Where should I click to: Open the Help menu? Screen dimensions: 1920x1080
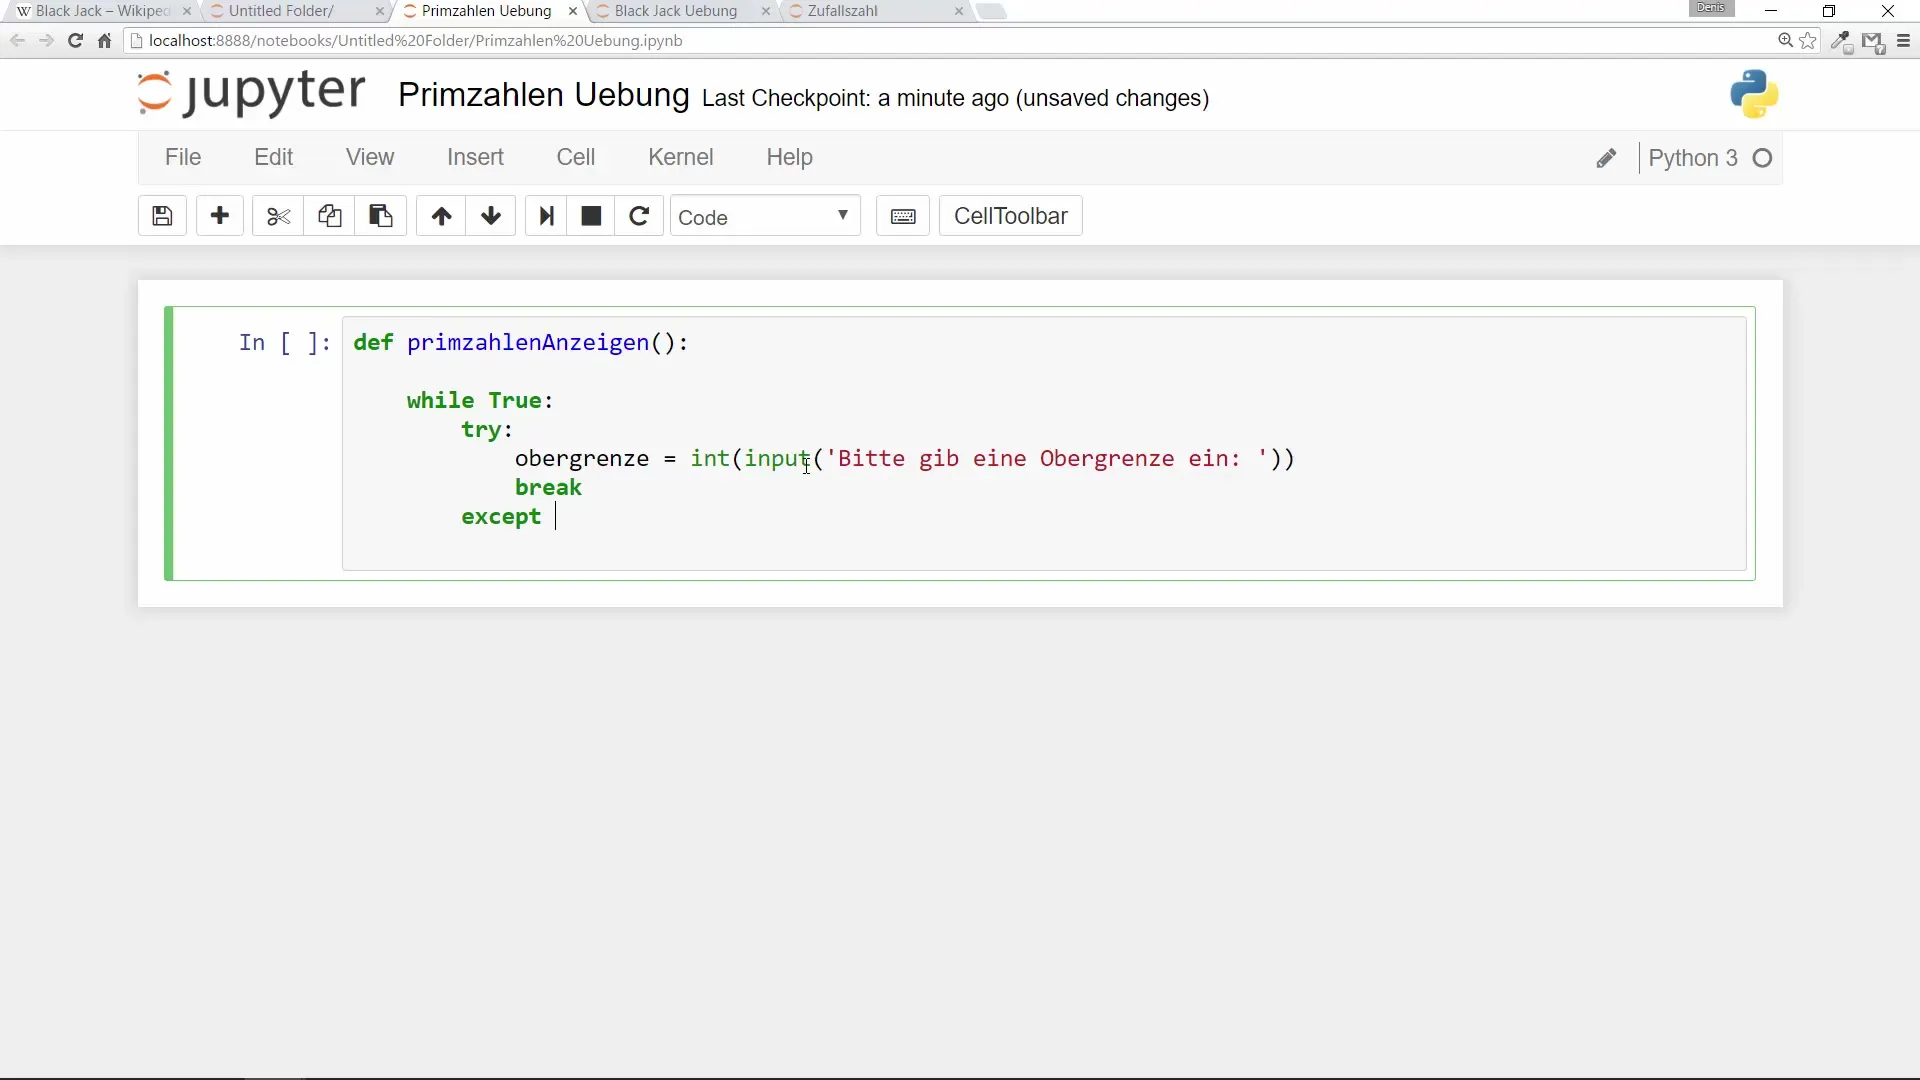coord(789,157)
